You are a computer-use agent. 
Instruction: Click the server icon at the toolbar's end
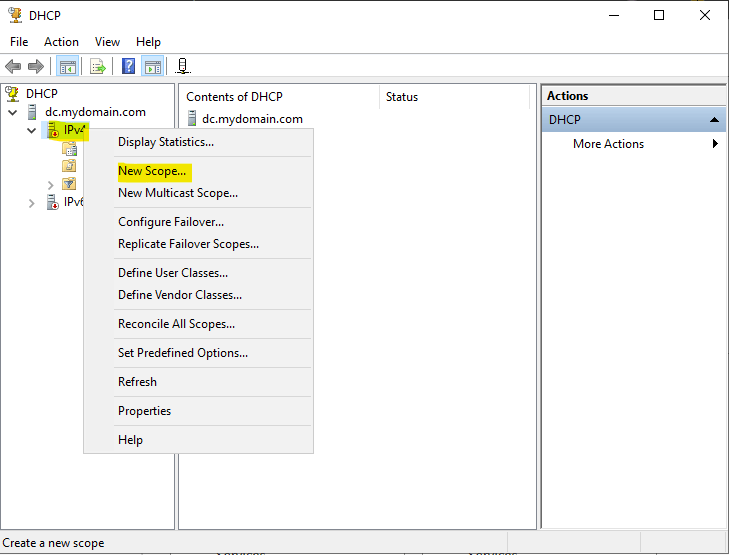182,67
